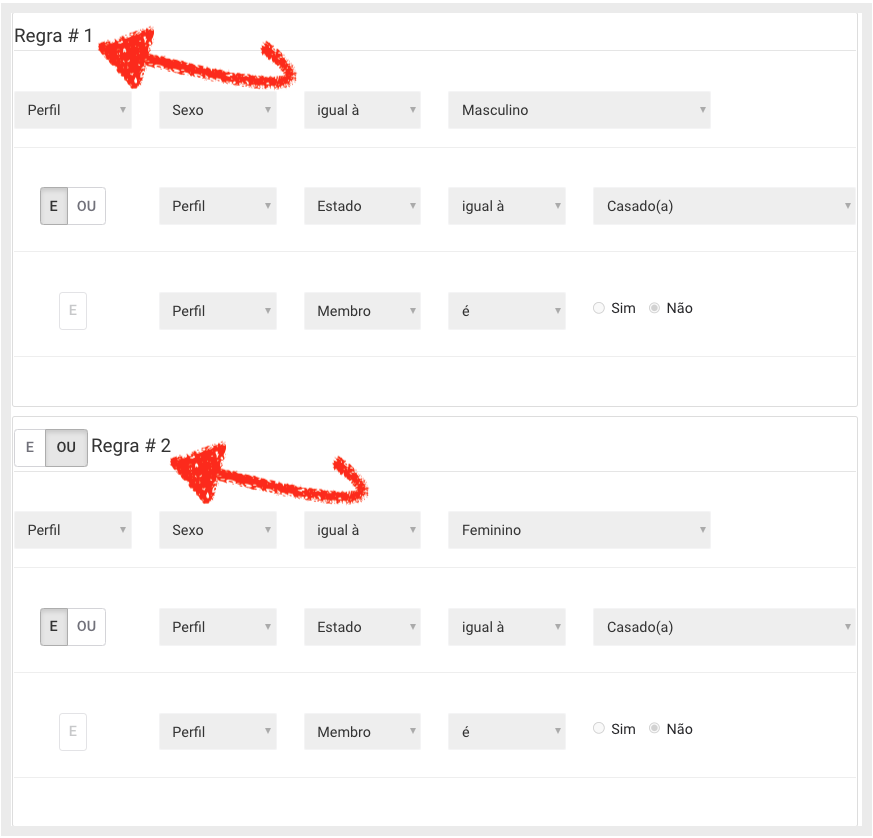Expand the Estado field dropdown in Regra 2
This screenshot has width=873, height=838.
coord(362,627)
